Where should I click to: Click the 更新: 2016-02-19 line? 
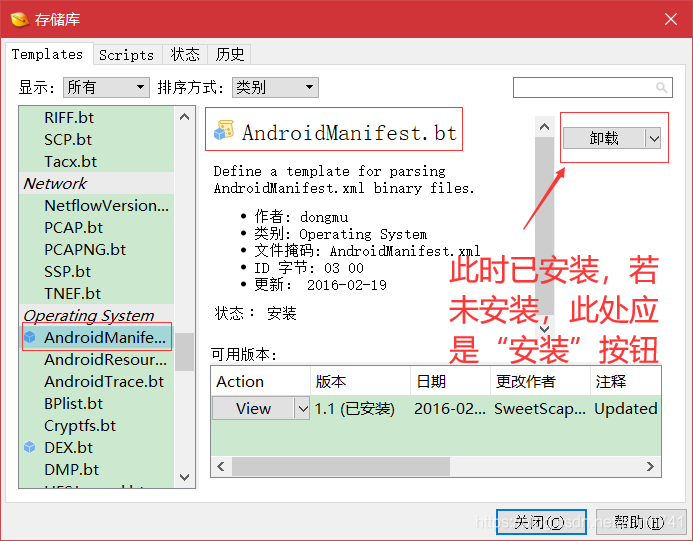point(320,285)
